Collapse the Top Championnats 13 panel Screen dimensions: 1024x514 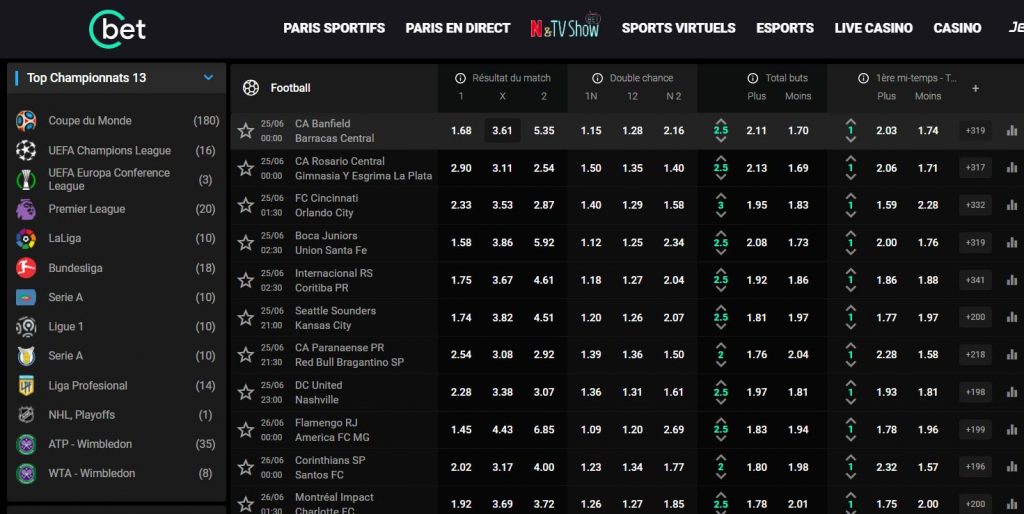click(208, 78)
